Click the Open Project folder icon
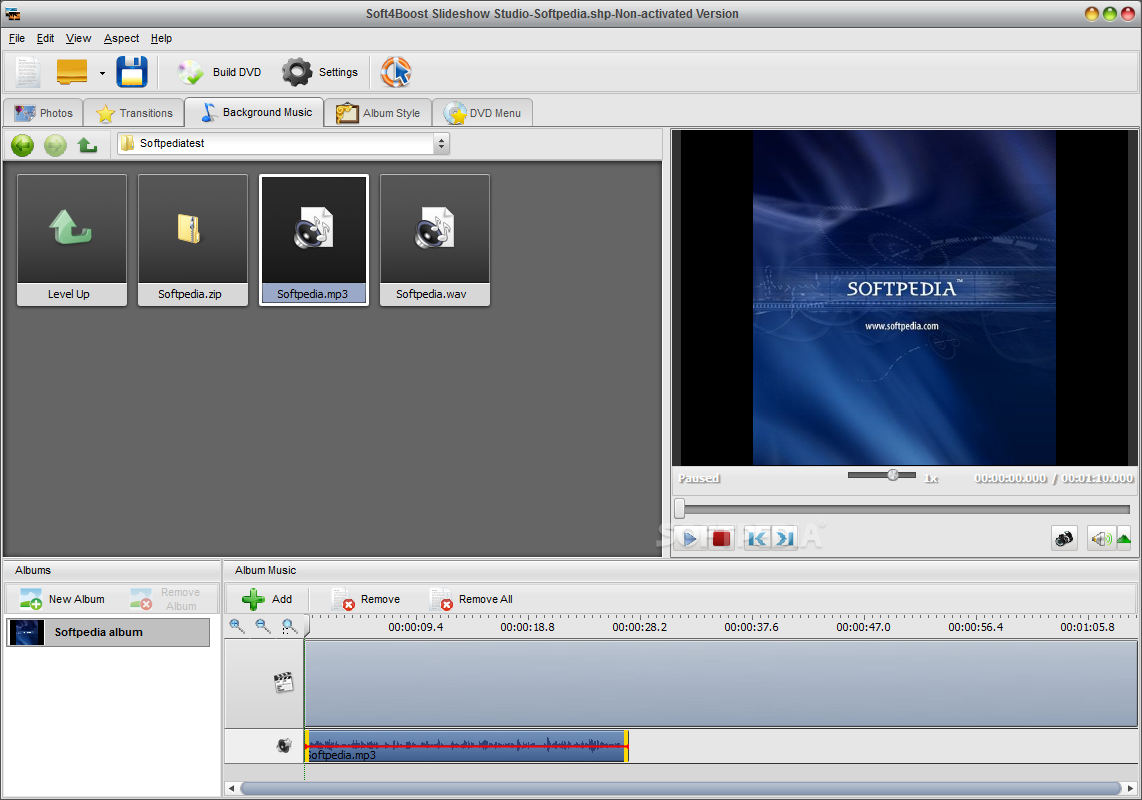1142x800 pixels. 72,71
